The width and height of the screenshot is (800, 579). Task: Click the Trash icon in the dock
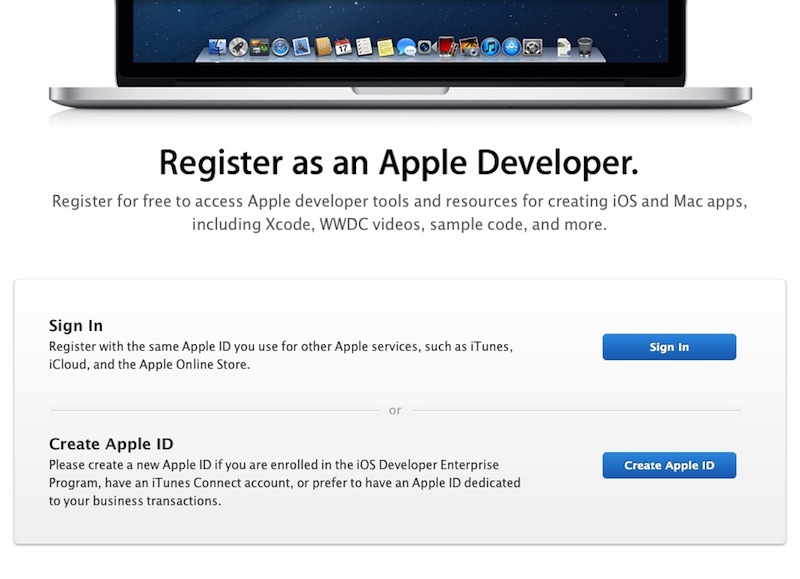pyautogui.click(x=584, y=46)
